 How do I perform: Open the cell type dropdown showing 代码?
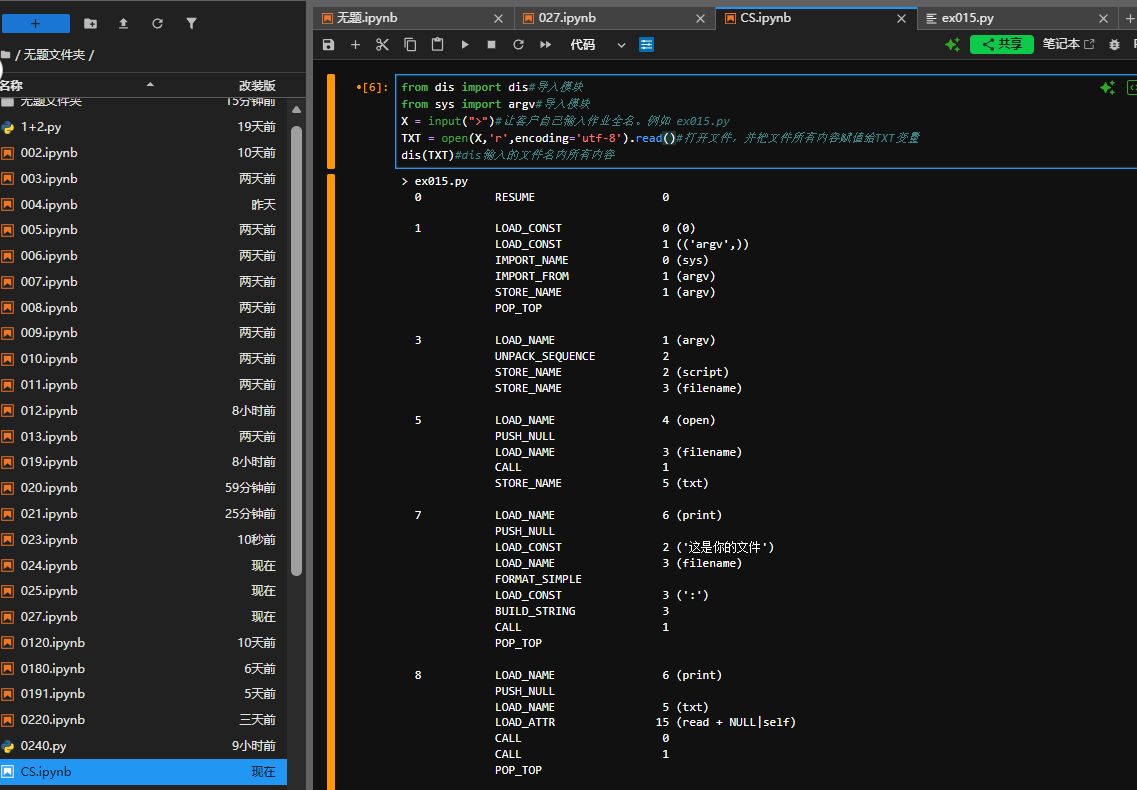click(x=597, y=45)
